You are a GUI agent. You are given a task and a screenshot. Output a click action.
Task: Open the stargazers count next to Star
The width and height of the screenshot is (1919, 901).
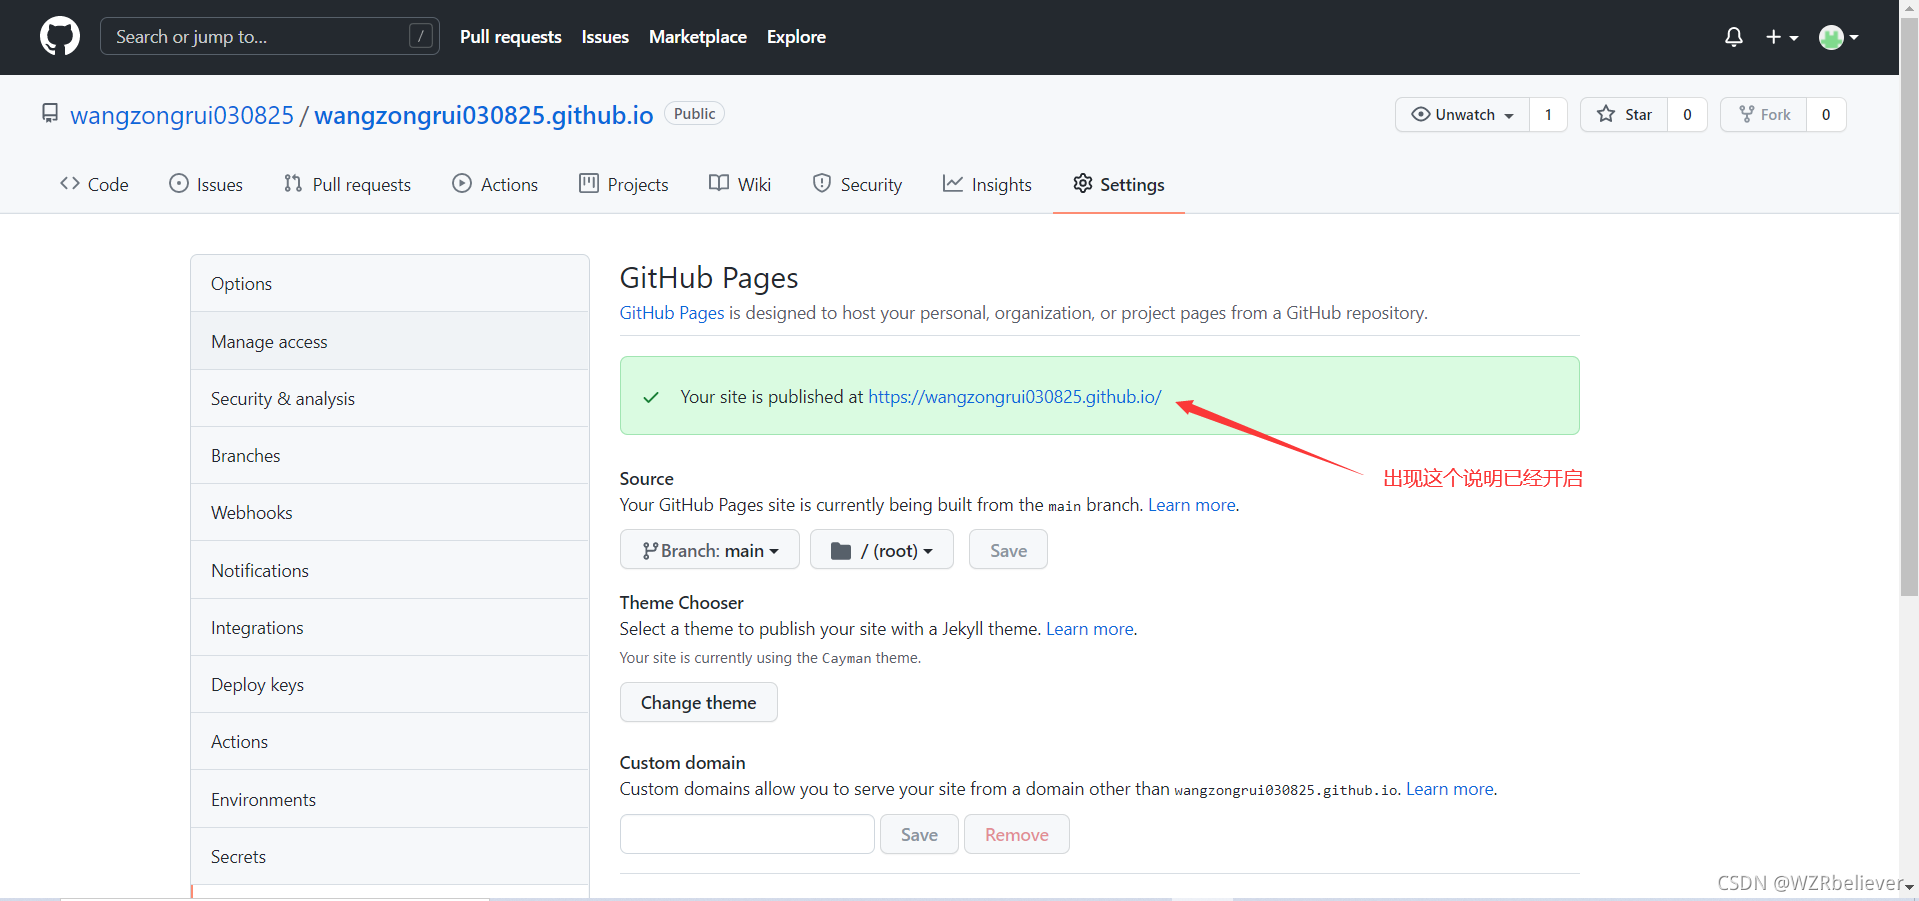1687,114
